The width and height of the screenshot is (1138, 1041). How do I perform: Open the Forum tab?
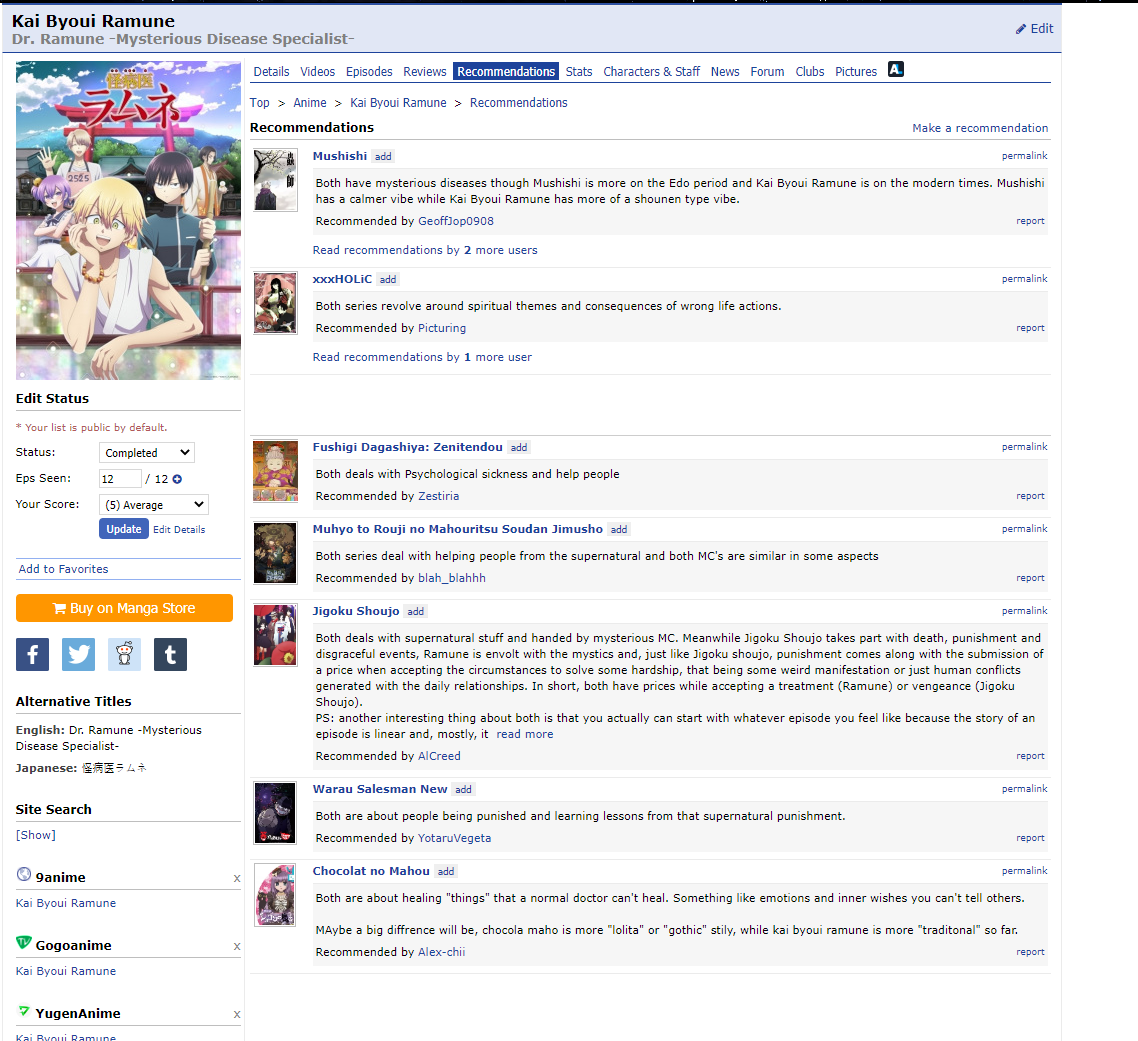767,72
